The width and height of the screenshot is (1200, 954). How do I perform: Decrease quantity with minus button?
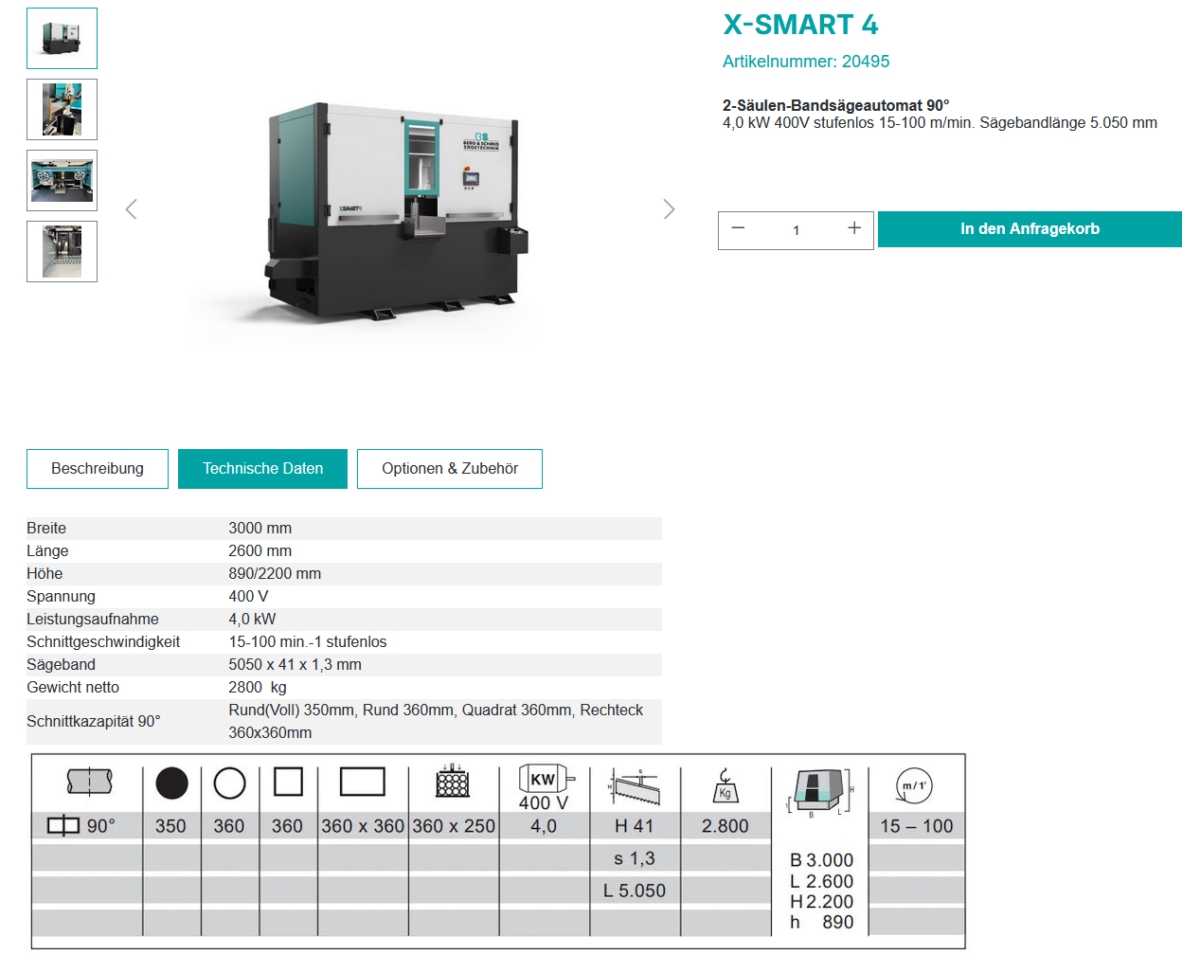(738, 229)
